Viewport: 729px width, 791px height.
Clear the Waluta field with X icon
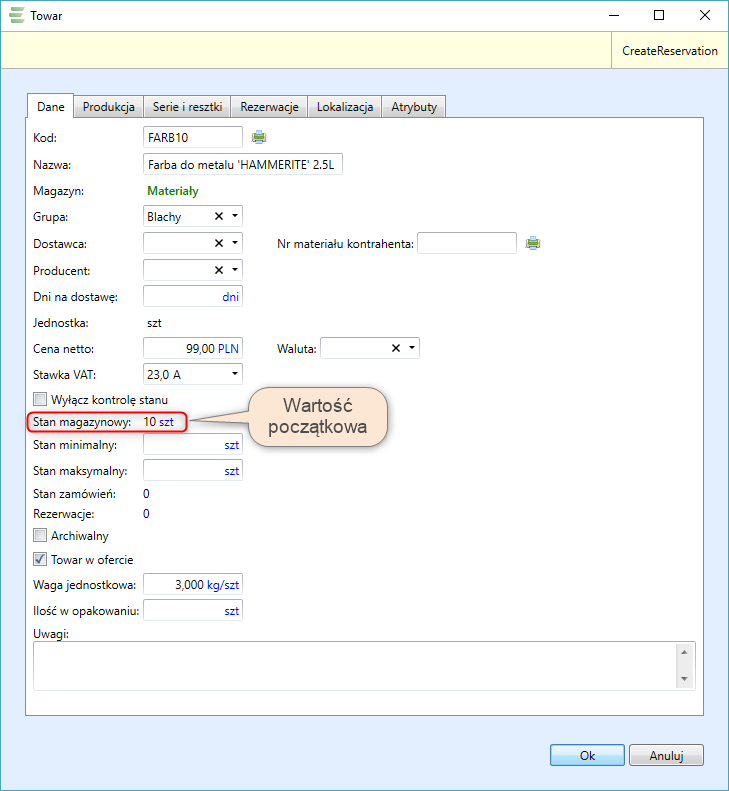[396, 348]
